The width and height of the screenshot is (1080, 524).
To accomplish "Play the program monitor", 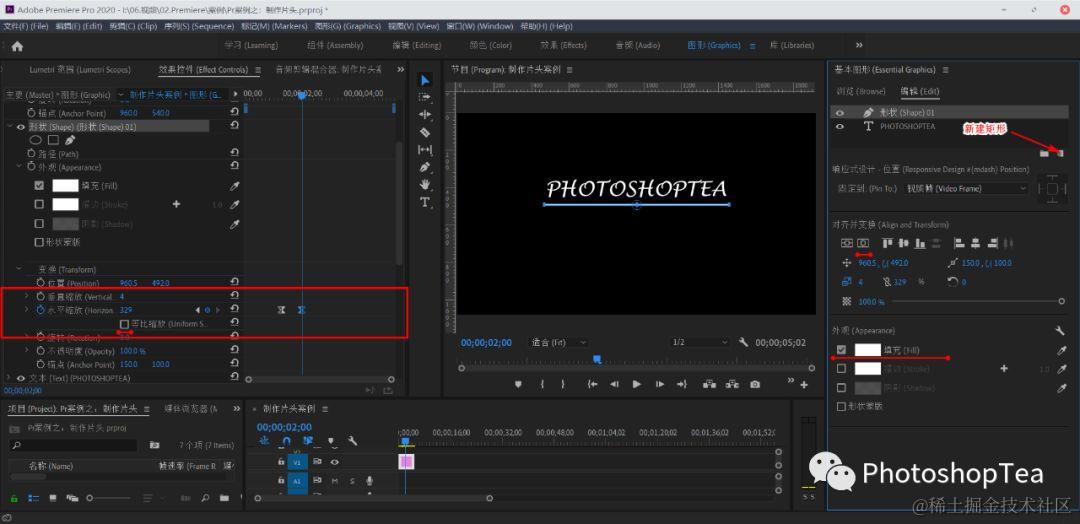I will point(636,384).
